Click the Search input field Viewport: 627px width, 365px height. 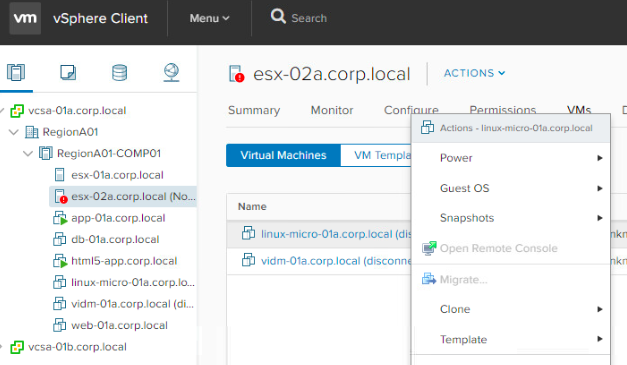pos(309,18)
